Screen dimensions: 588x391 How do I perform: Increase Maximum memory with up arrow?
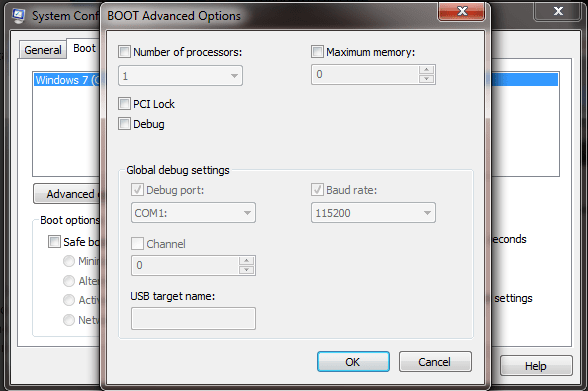[x=426, y=70]
